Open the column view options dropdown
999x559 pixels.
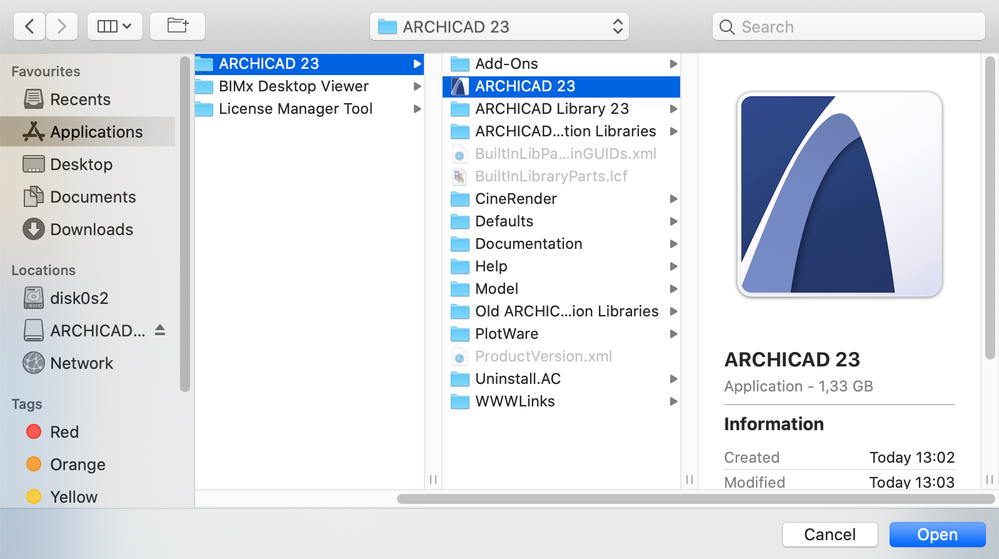pyautogui.click(x=115, y=27)
